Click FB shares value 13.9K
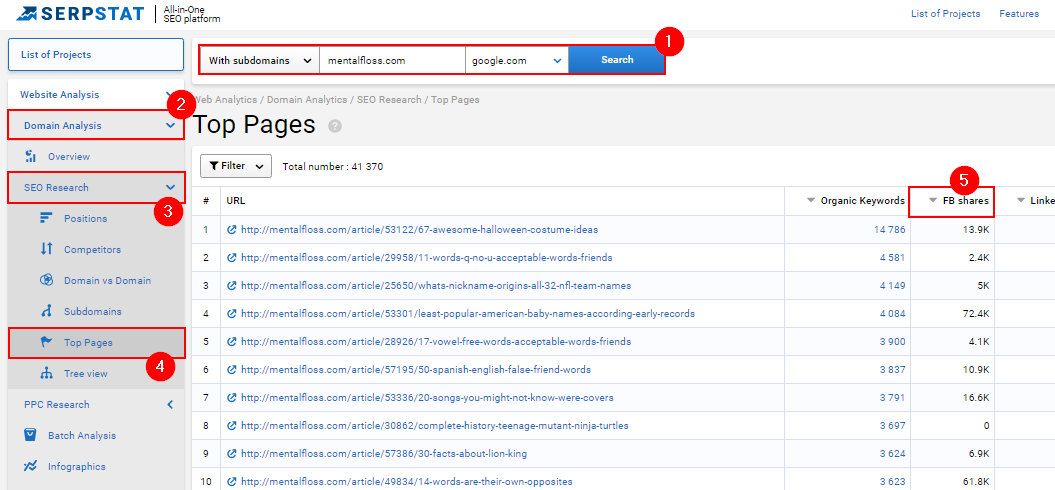Screen dimensions: 1055x490 pos(978,230)
